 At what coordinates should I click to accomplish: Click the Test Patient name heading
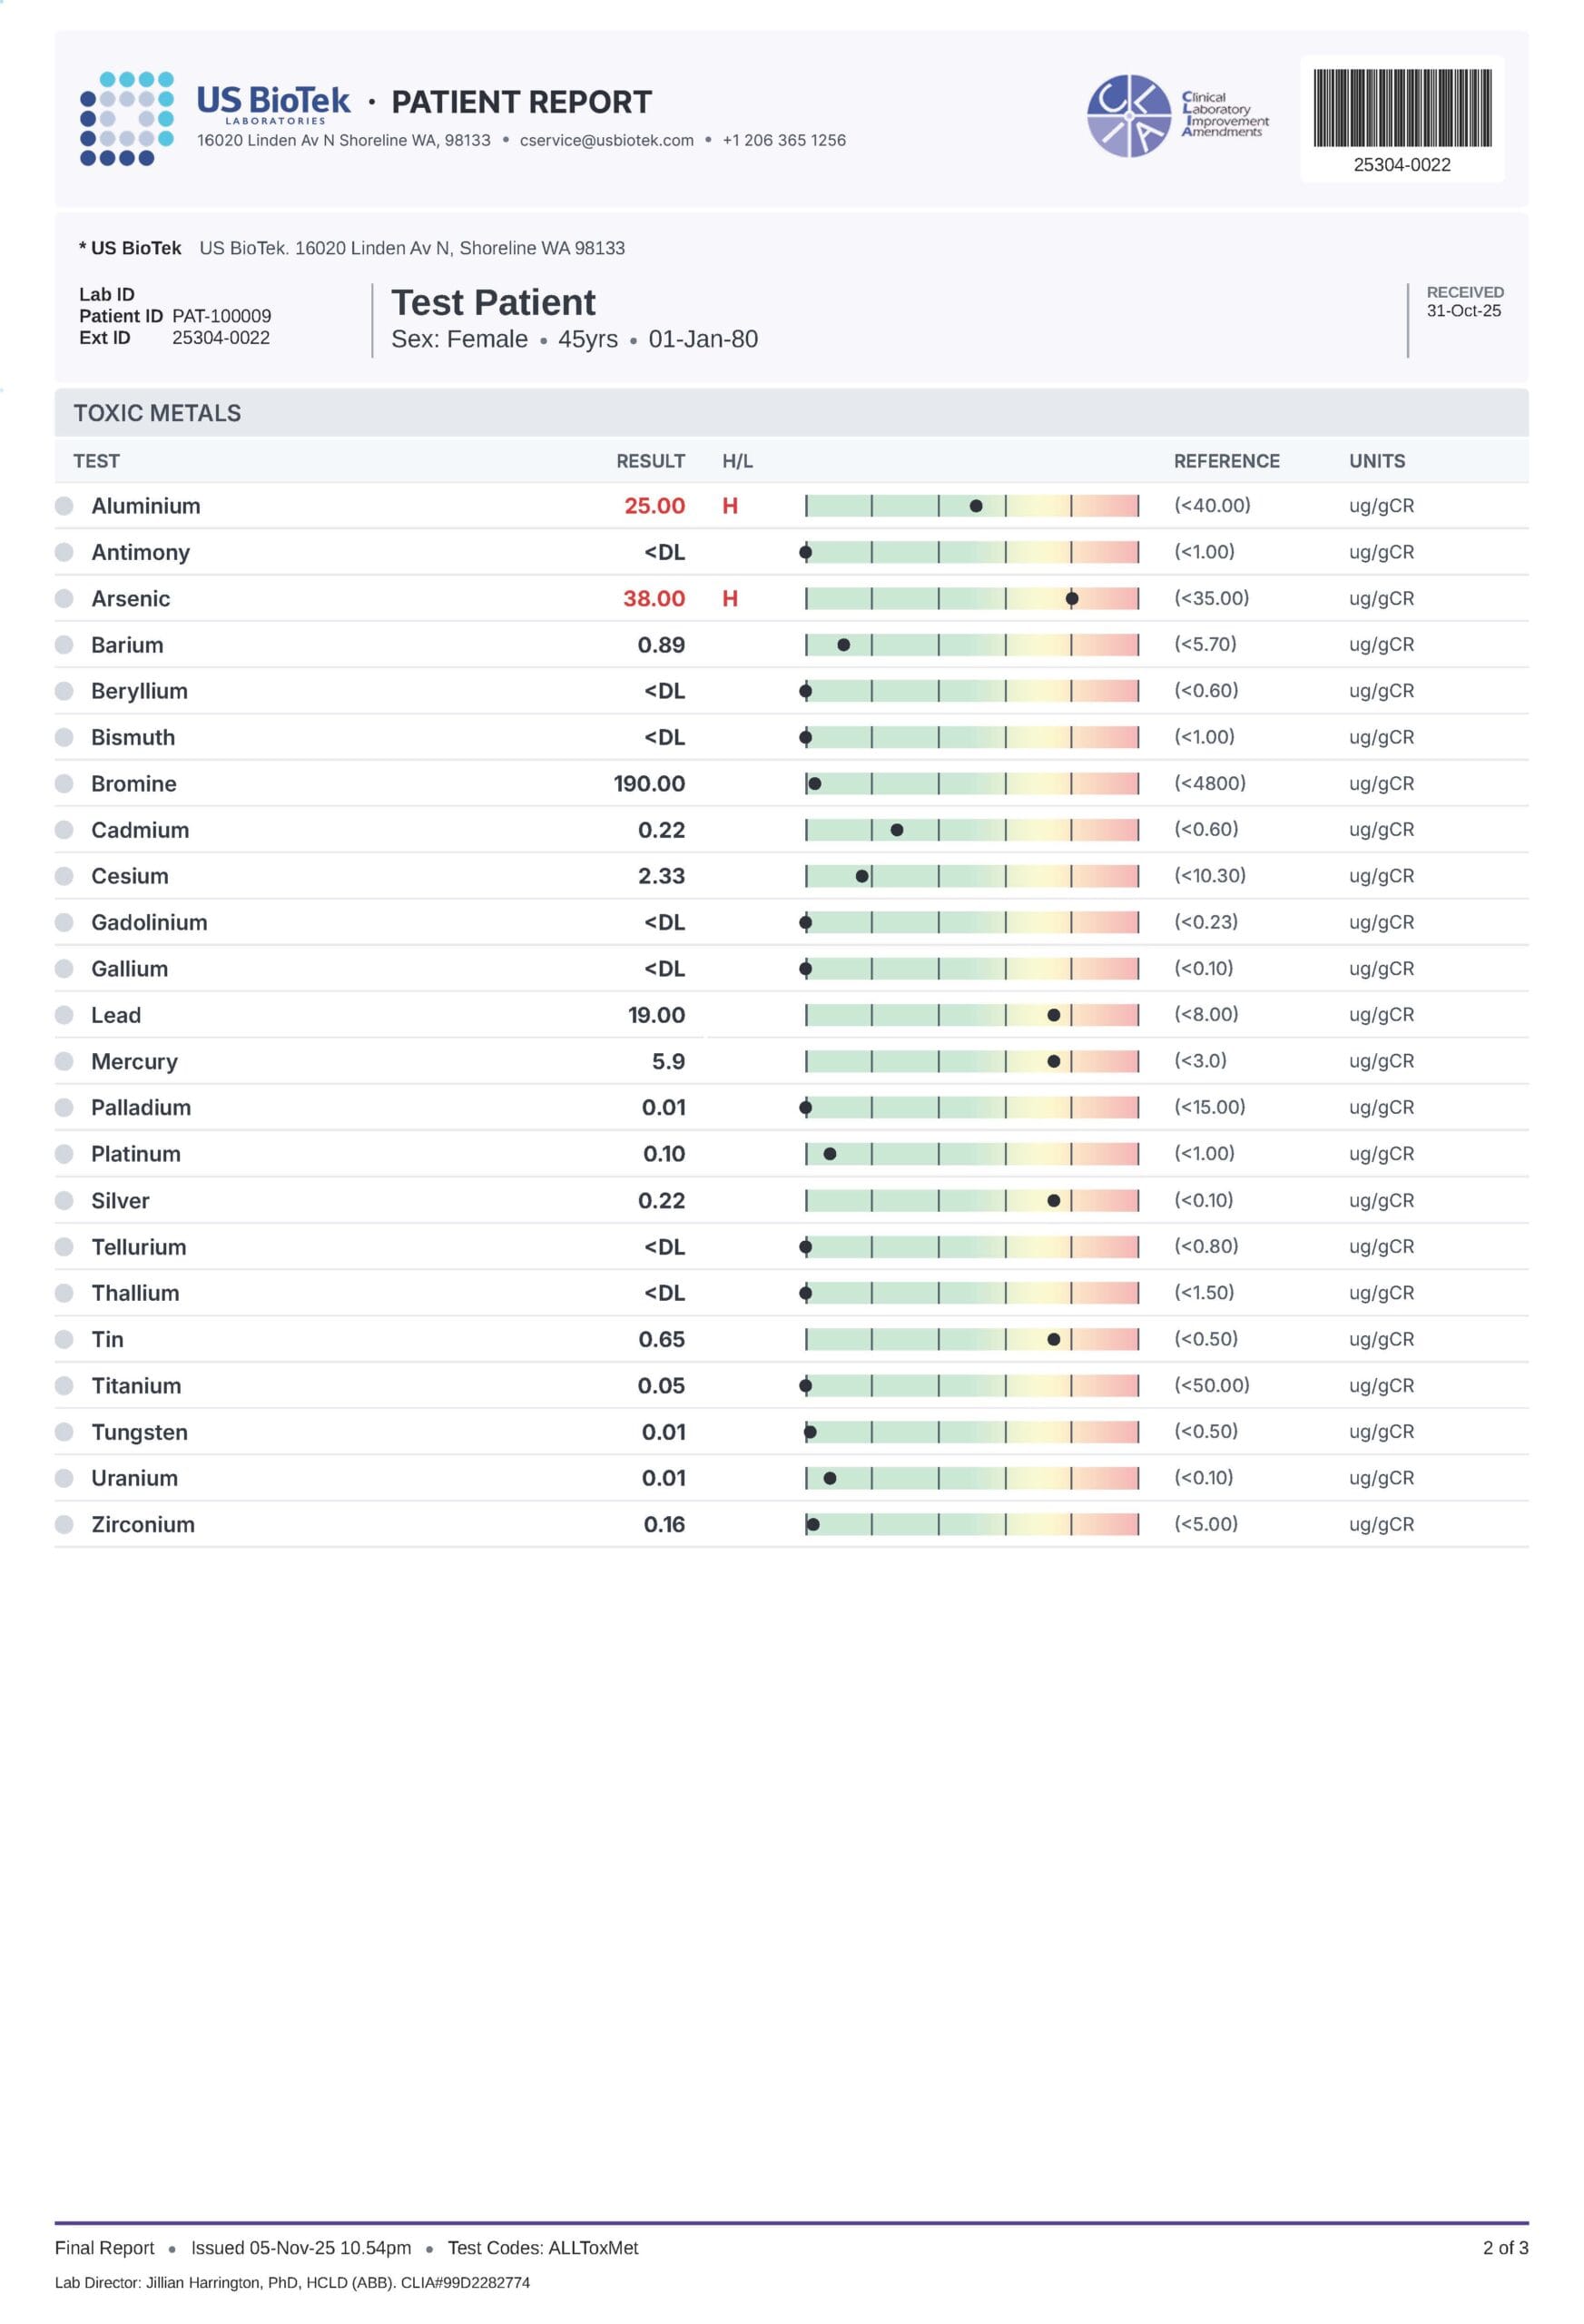(493, 302)
